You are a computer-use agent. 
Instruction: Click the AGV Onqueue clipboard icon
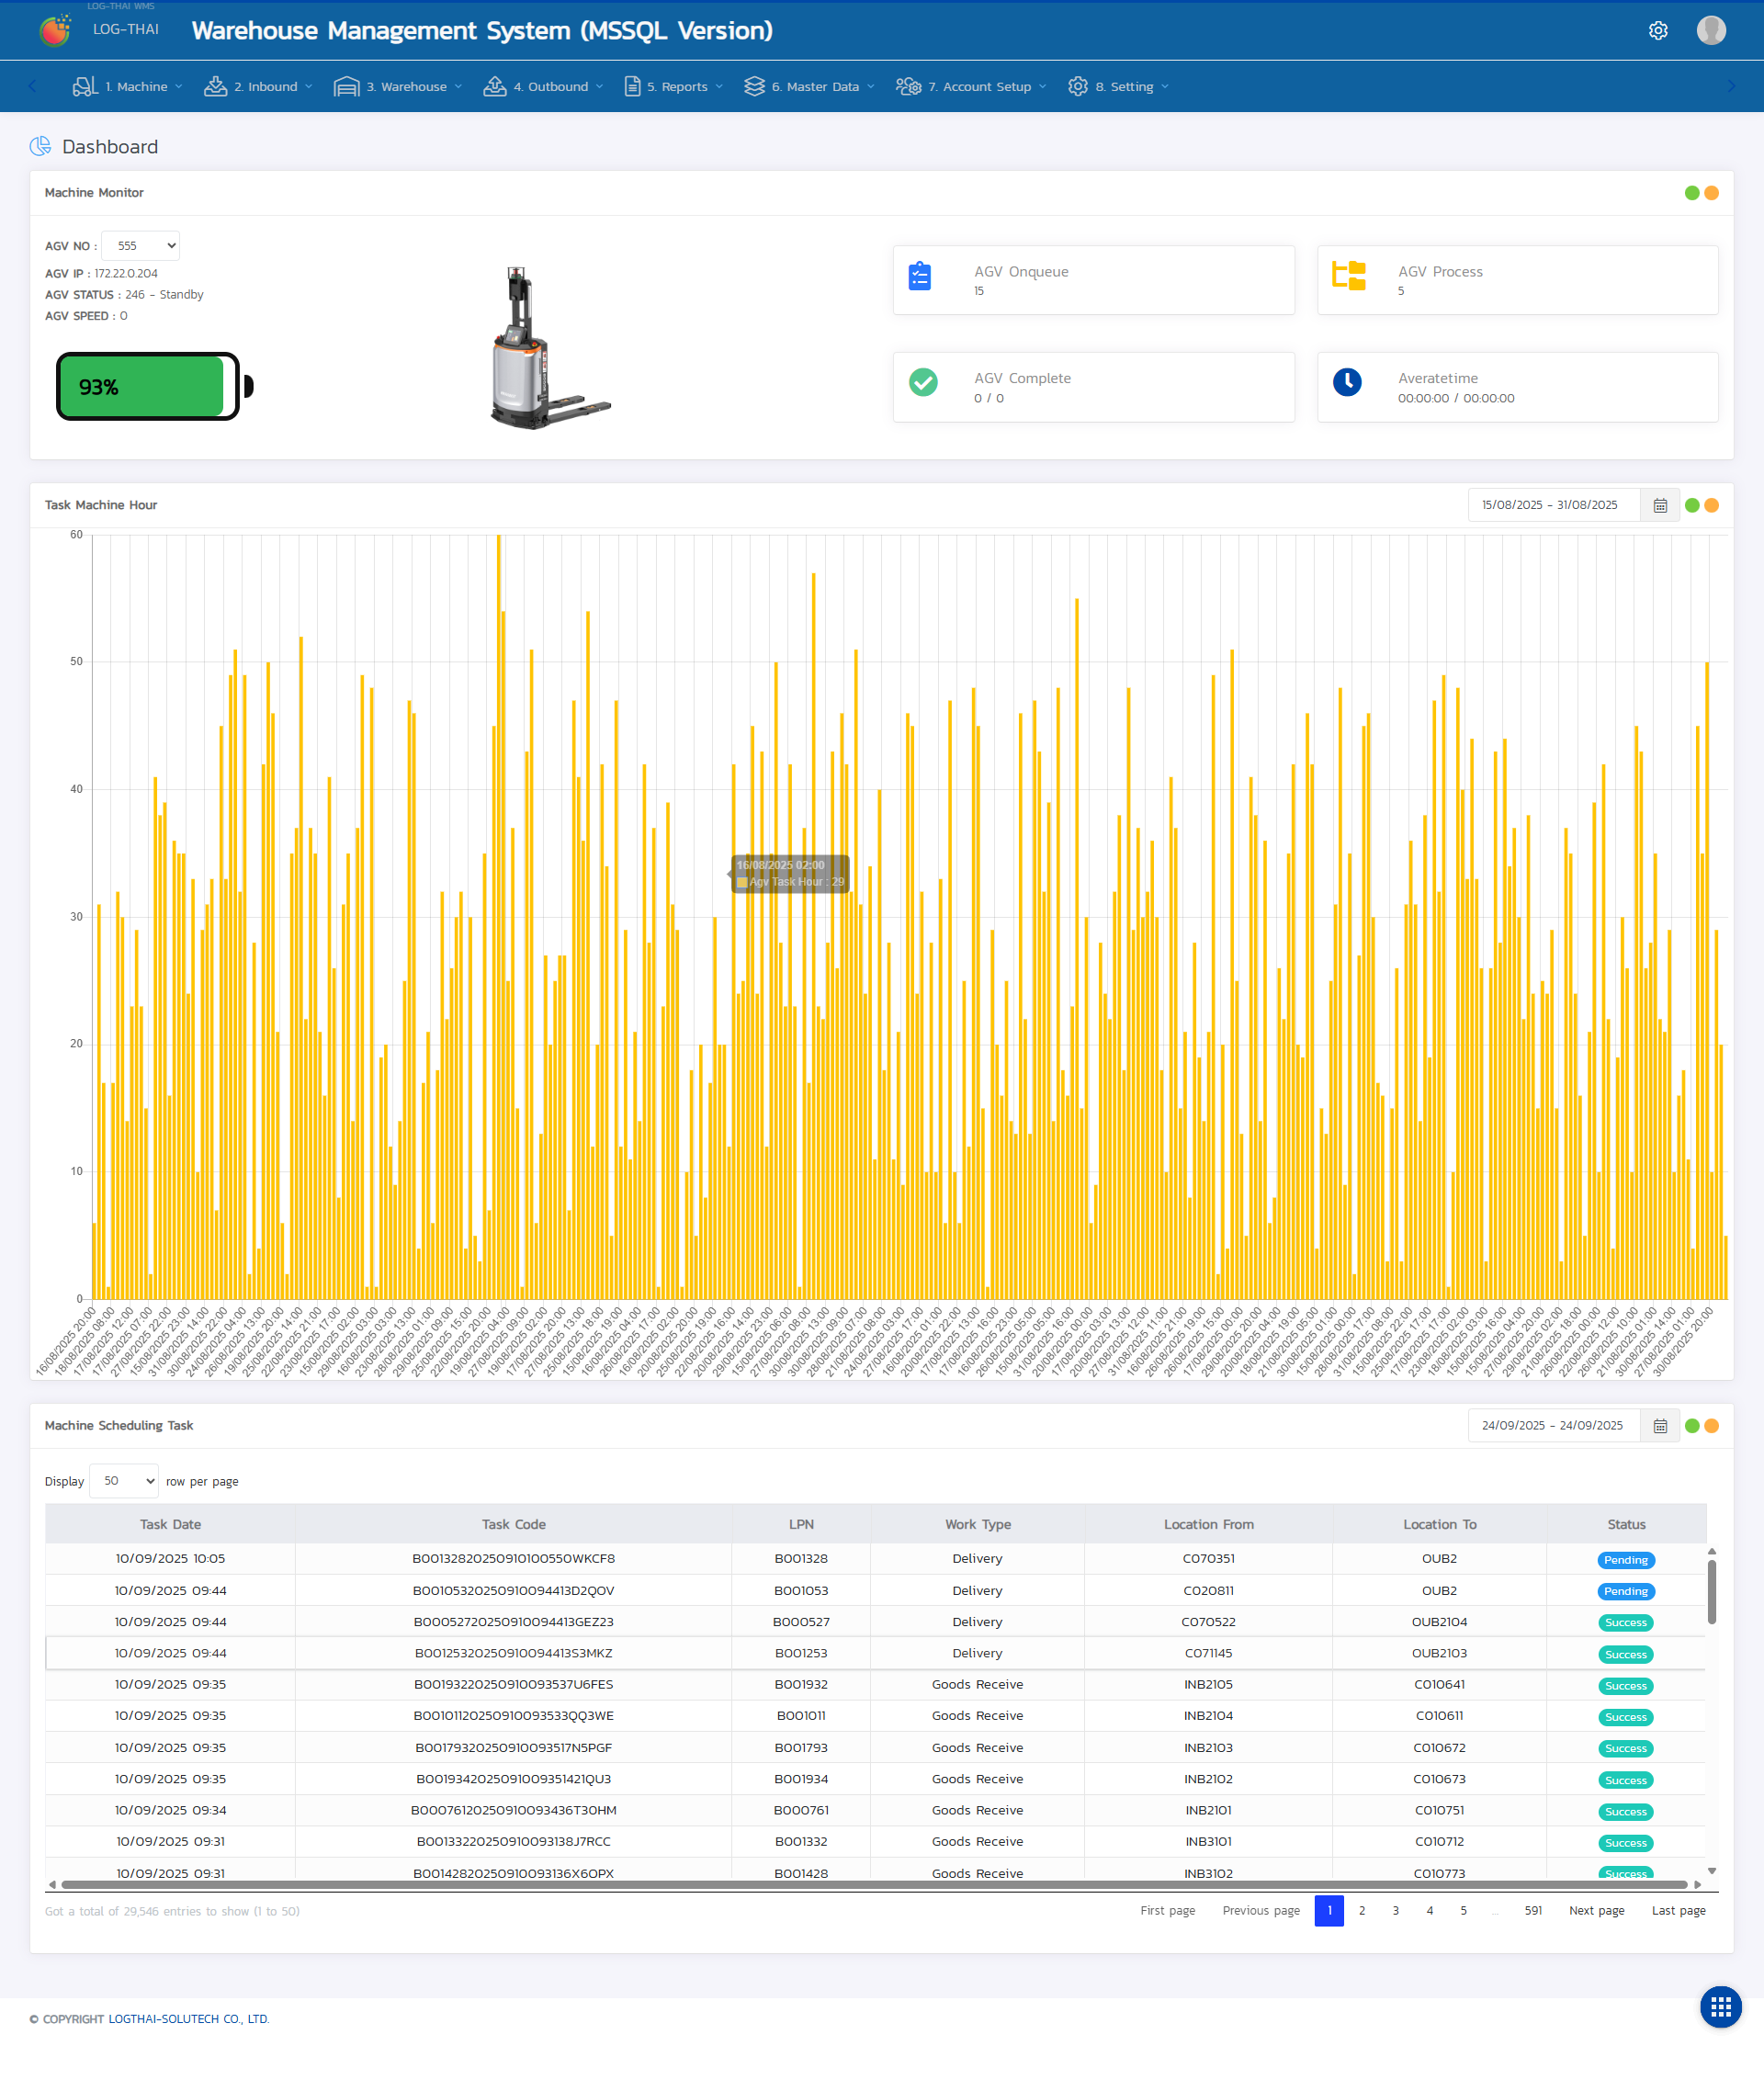919,276
